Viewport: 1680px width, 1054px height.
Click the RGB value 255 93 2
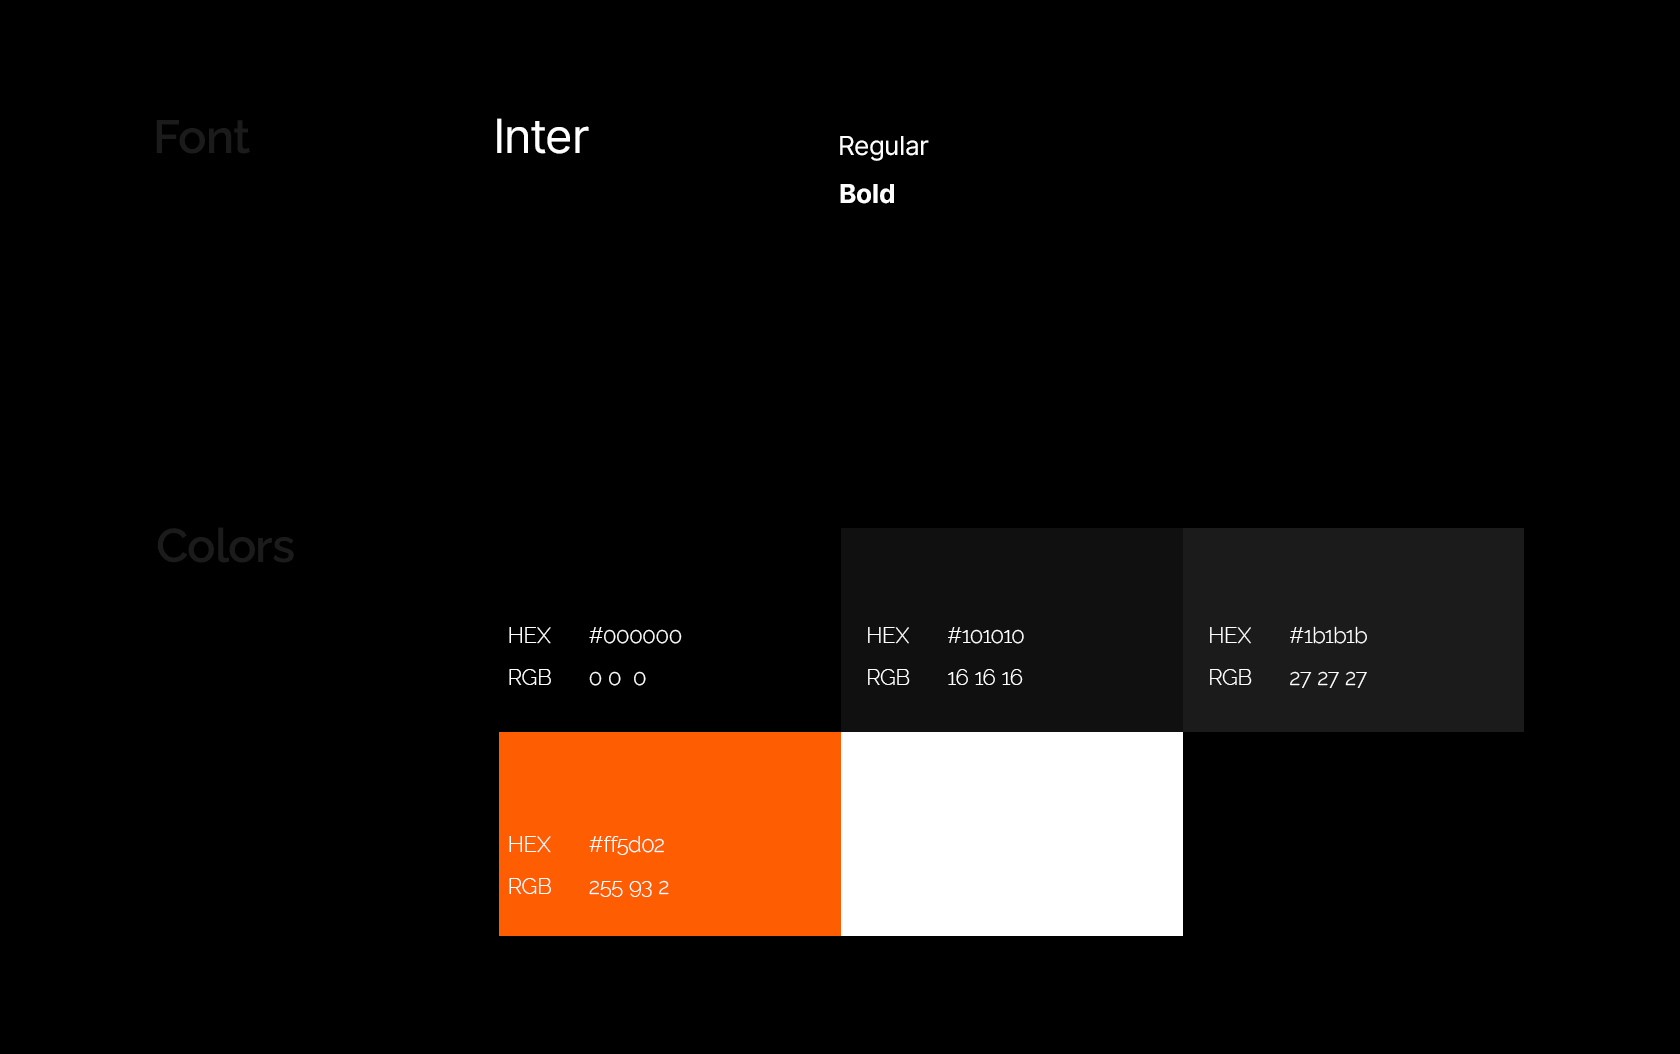[628, 887]
